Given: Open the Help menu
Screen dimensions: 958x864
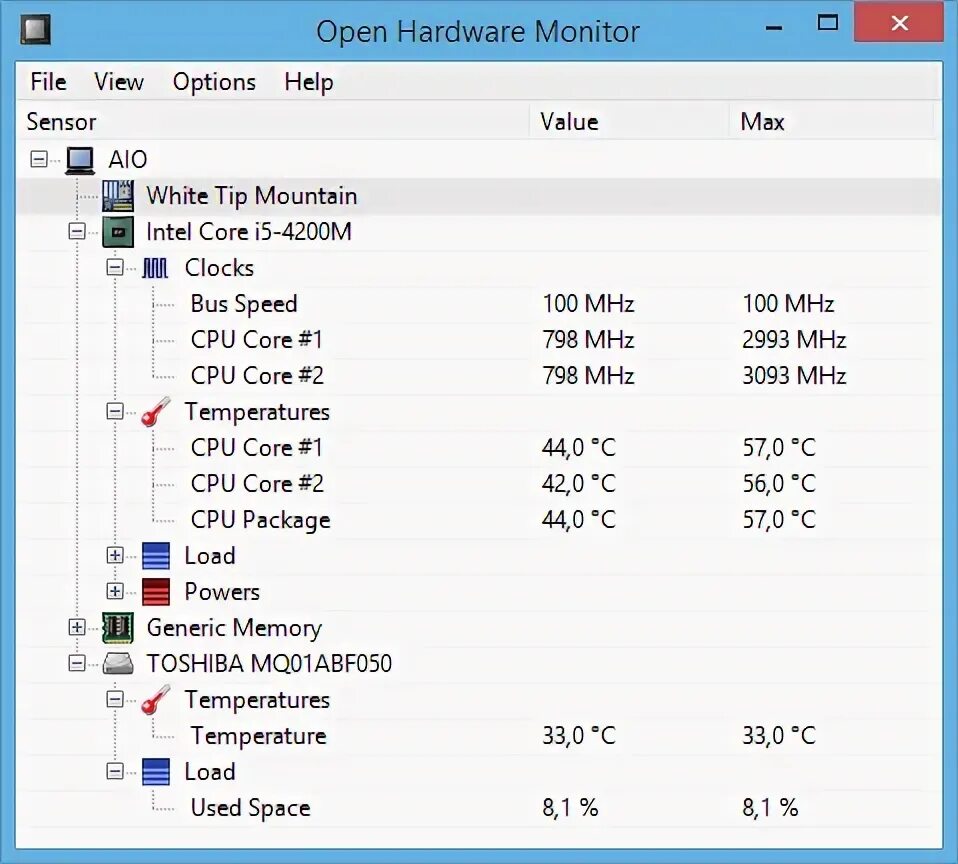Looking at the screenshot, I should pos(309,82).
